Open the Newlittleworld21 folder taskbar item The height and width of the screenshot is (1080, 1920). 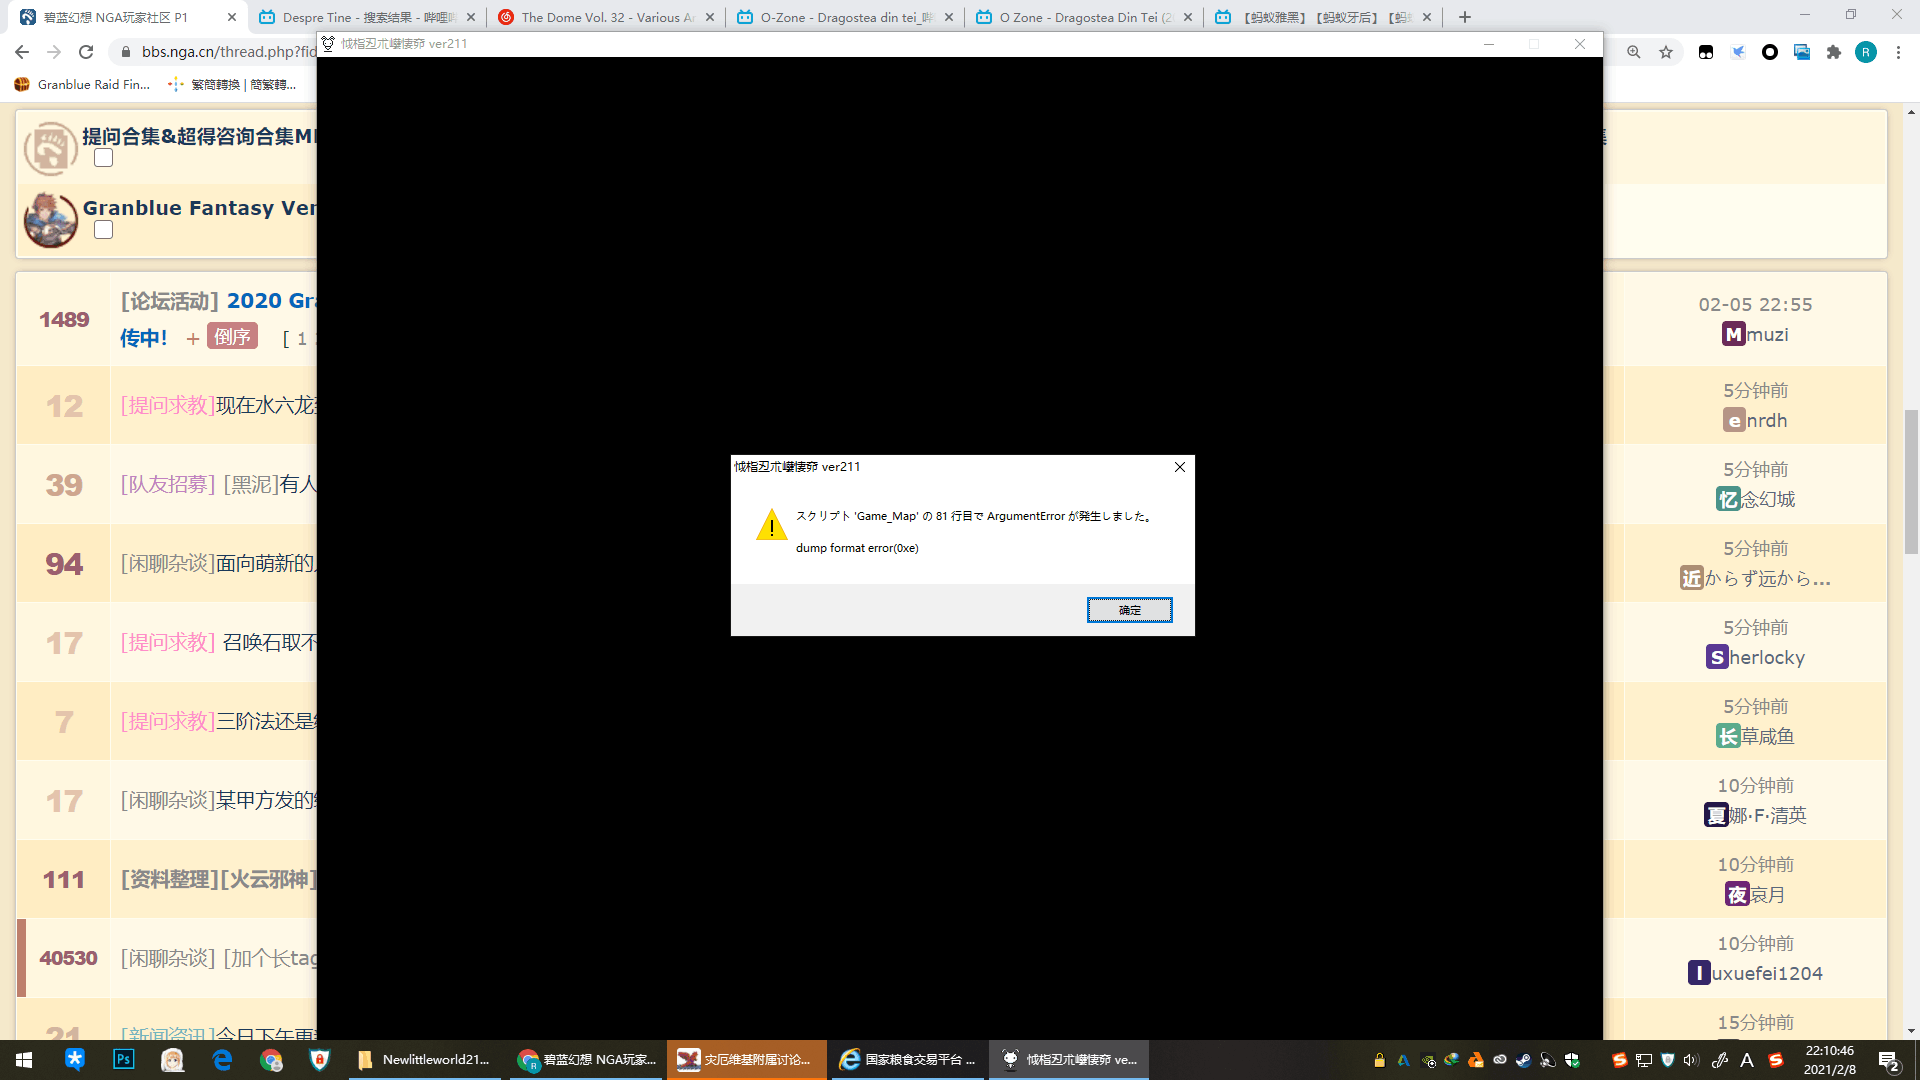[x=425, y=1060]
